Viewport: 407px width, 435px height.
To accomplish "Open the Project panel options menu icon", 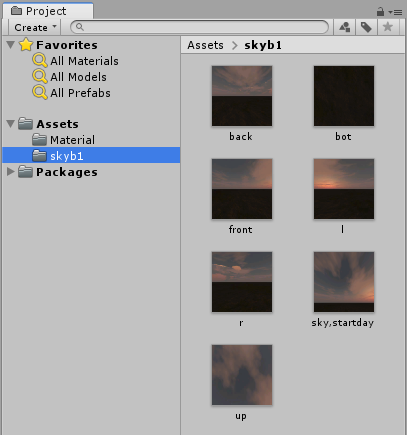I will pos(396,12).
